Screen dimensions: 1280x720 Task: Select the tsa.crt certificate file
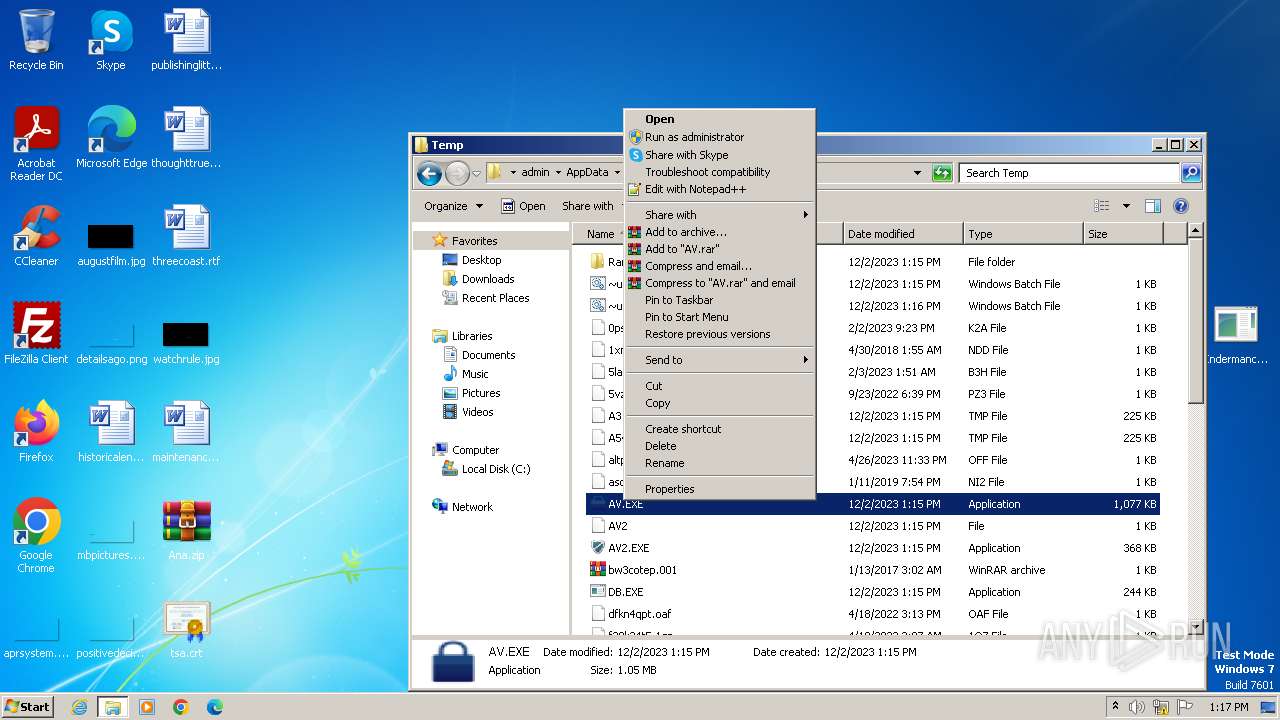[x=186, y=628]
